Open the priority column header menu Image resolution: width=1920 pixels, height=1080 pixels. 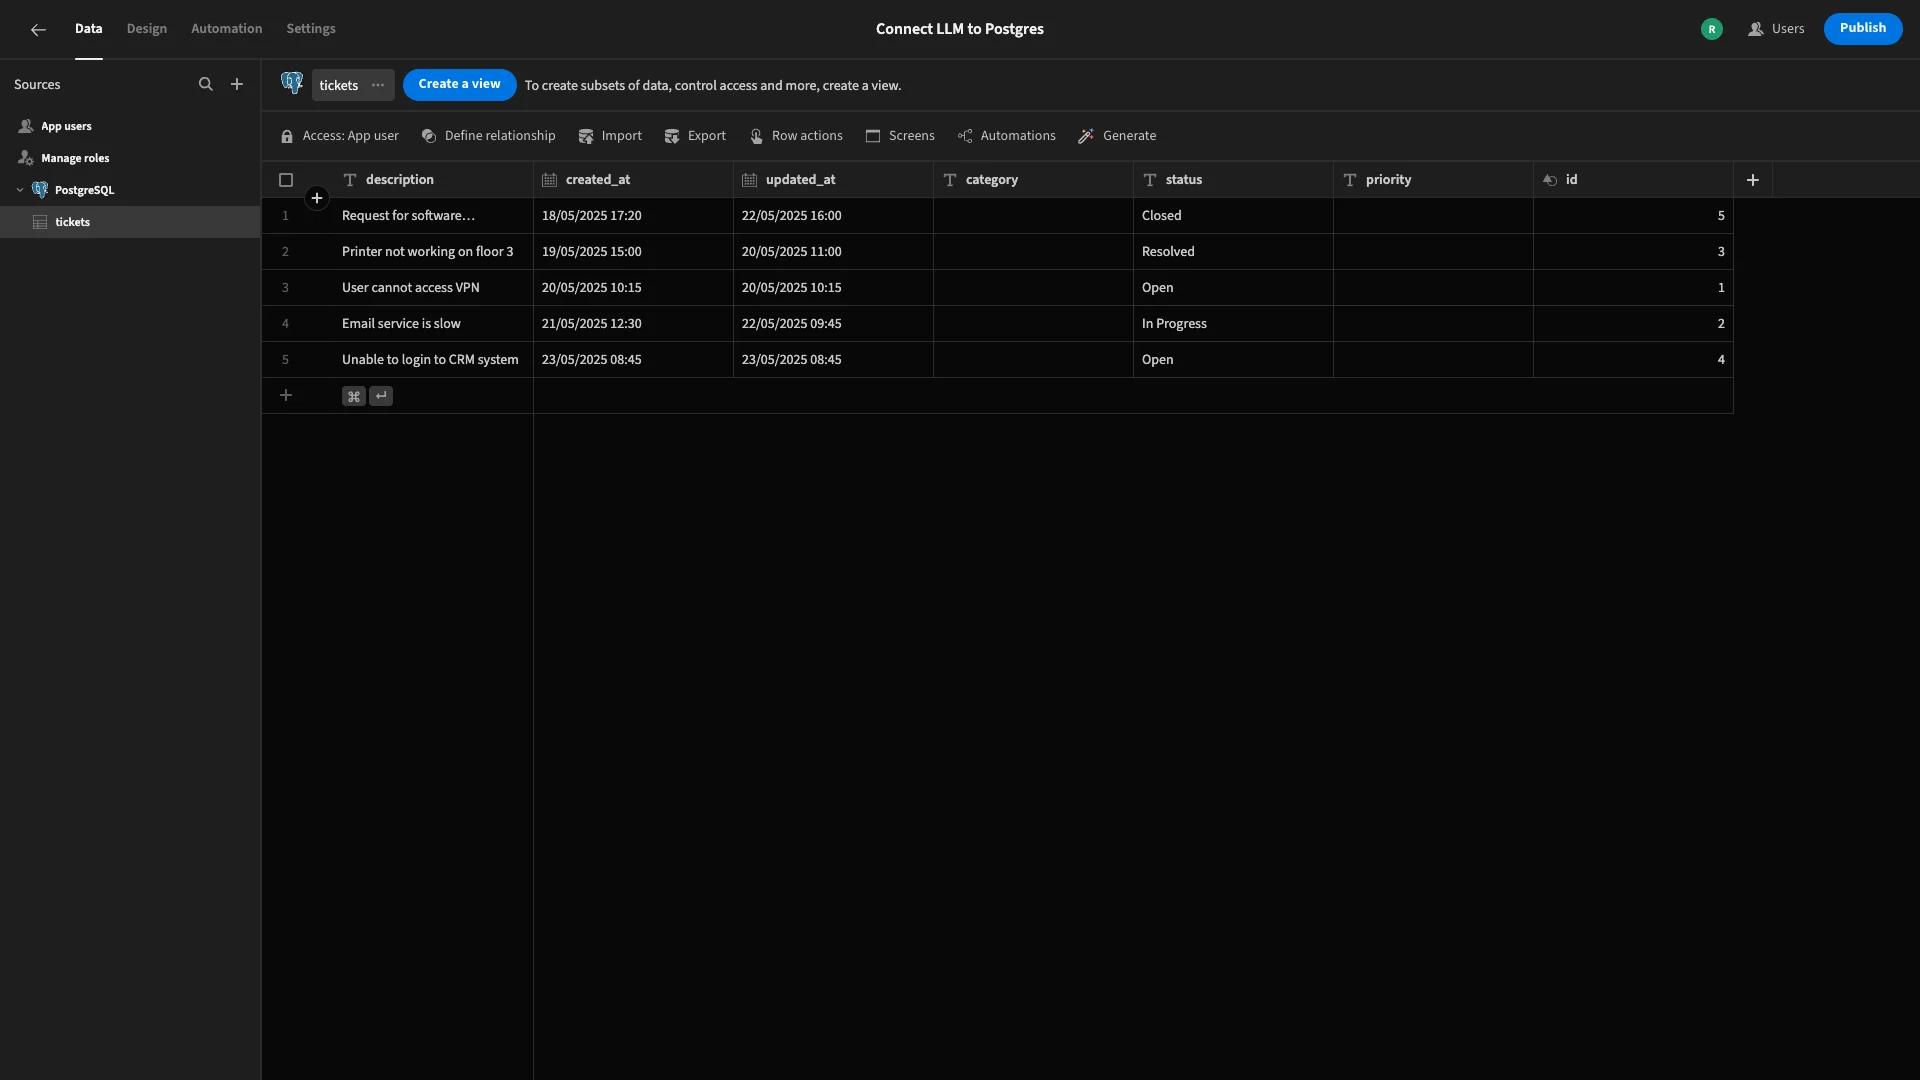point(1433,180)
